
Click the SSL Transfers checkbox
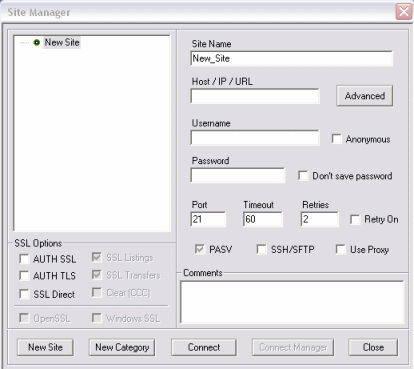click(97, 275)
